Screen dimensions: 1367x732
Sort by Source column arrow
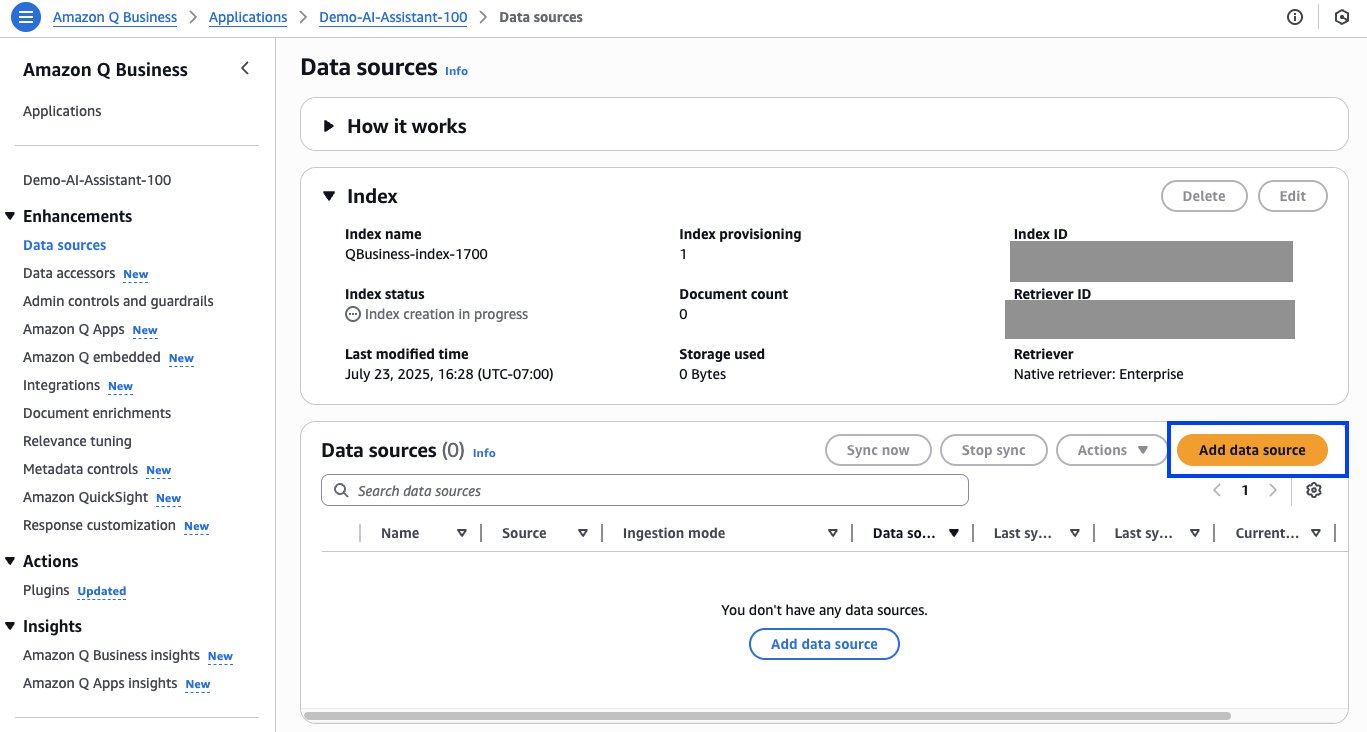pyautogui.click(x=582, y=533)
